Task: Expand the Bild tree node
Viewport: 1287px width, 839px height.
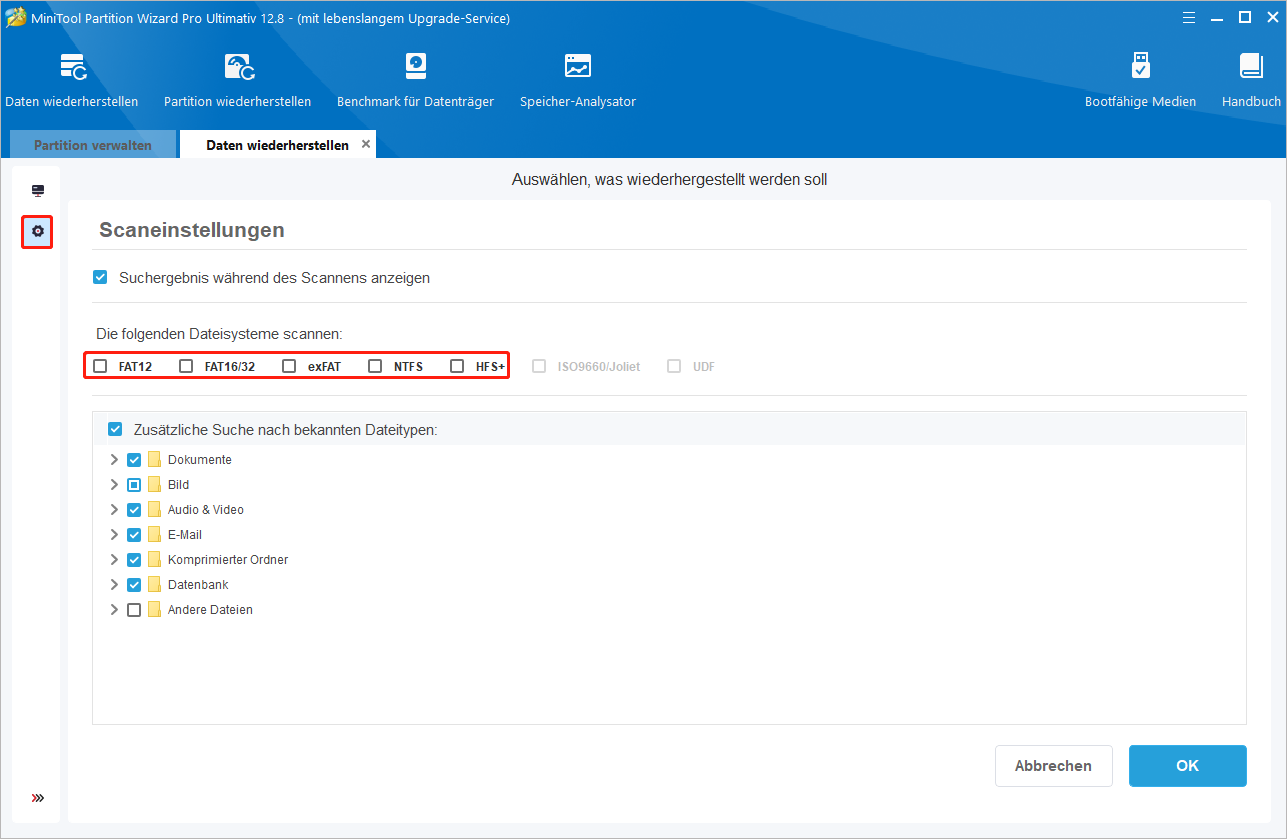Action: pos(113,485)
